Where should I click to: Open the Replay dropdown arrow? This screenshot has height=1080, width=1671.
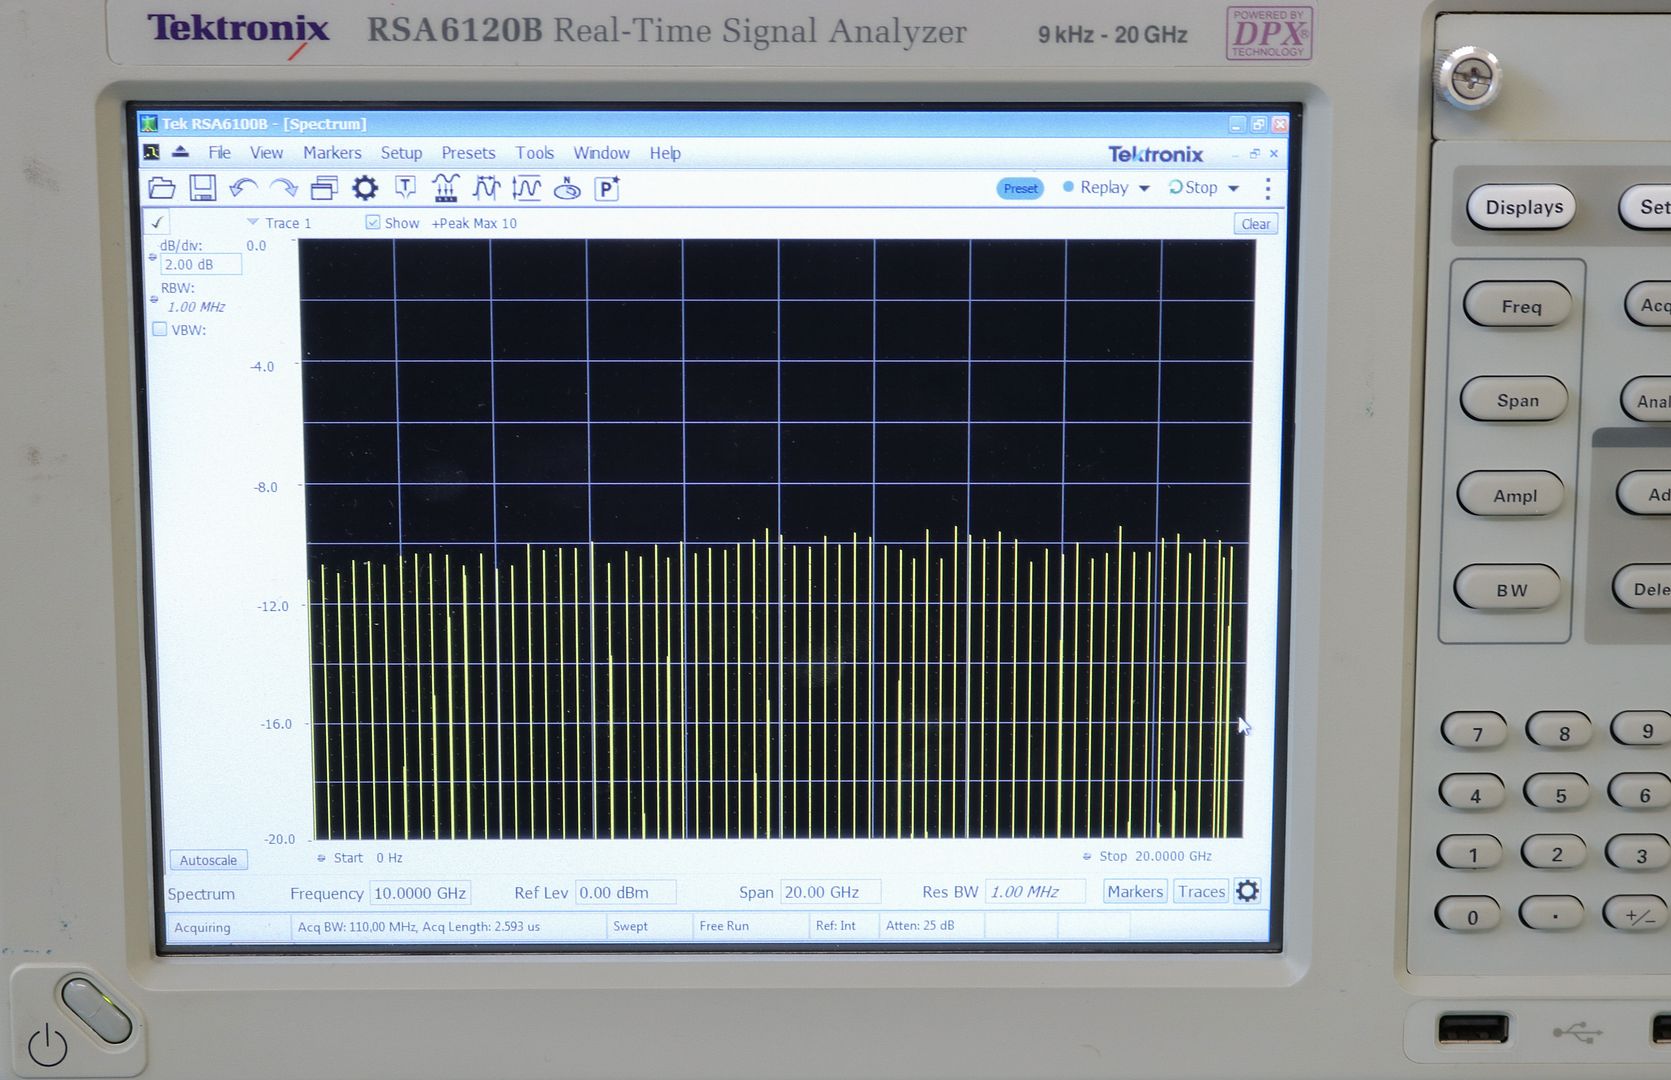coord(1144,188)
